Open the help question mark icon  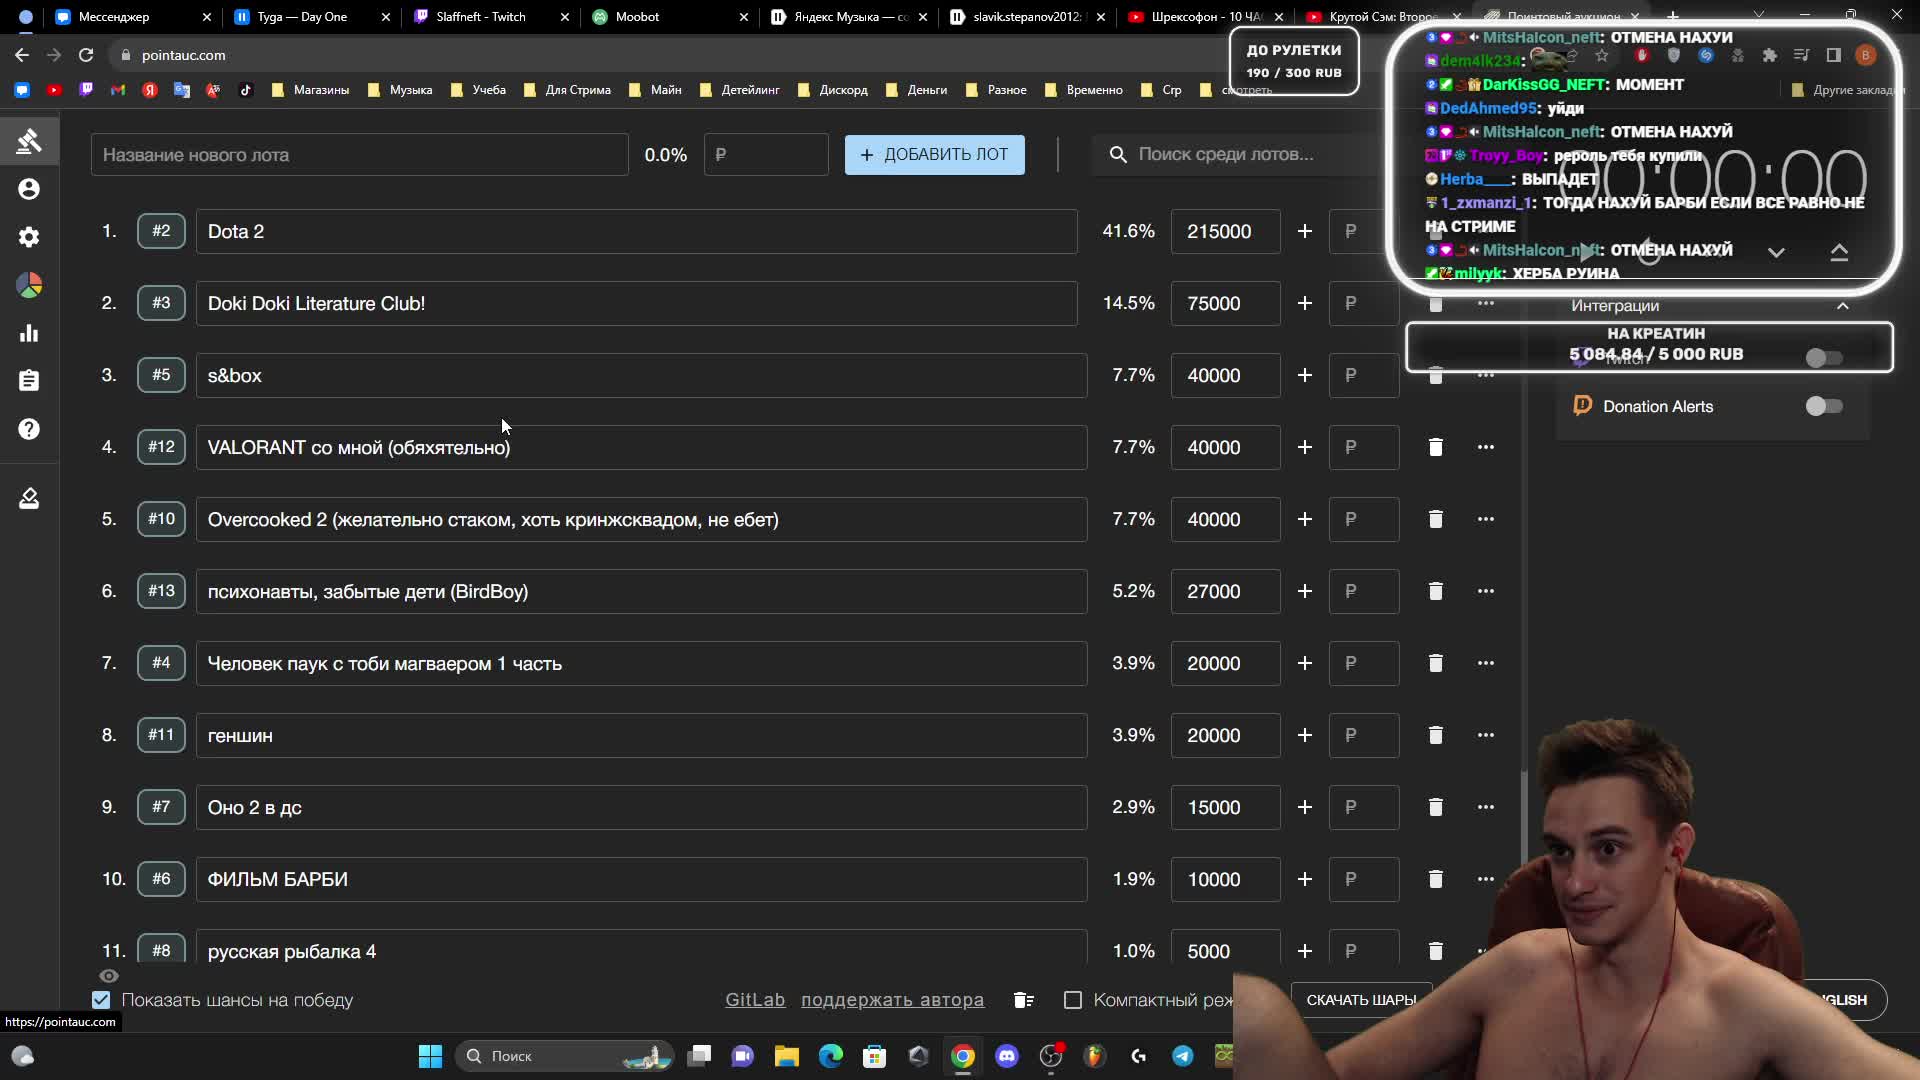pos(29,429)
